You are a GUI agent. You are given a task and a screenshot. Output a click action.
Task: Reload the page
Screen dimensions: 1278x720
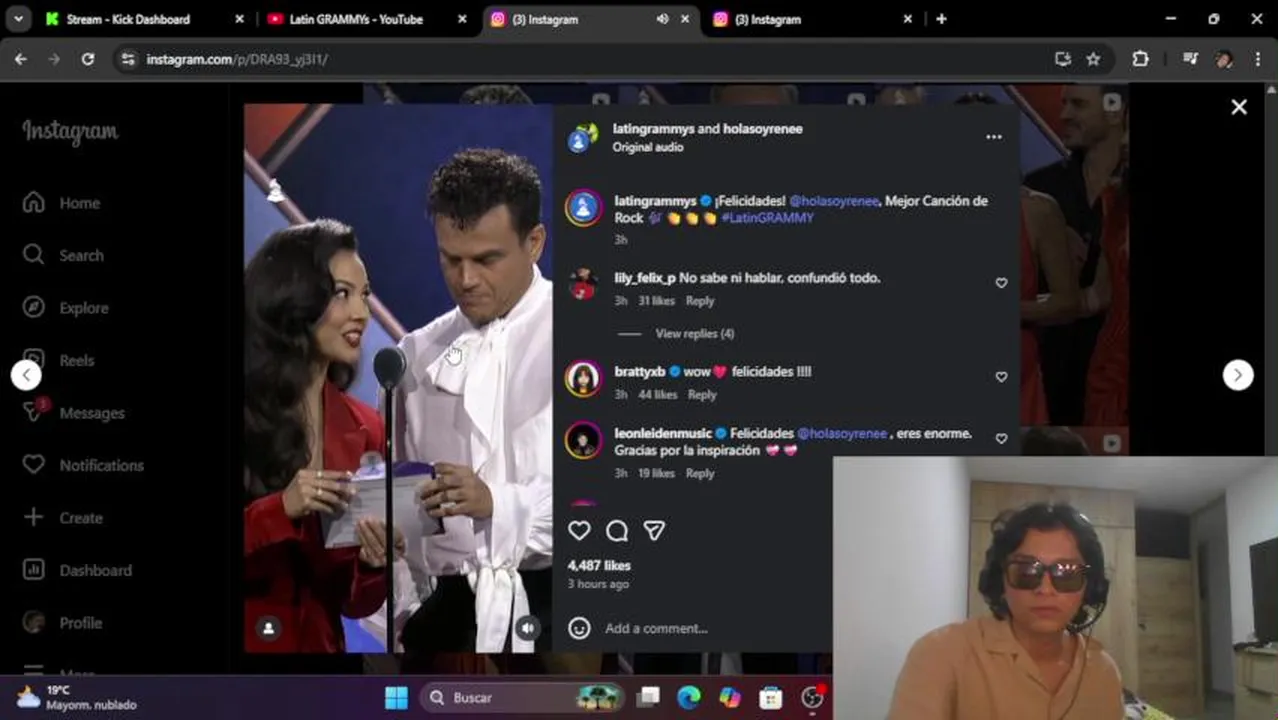[87, 59]
